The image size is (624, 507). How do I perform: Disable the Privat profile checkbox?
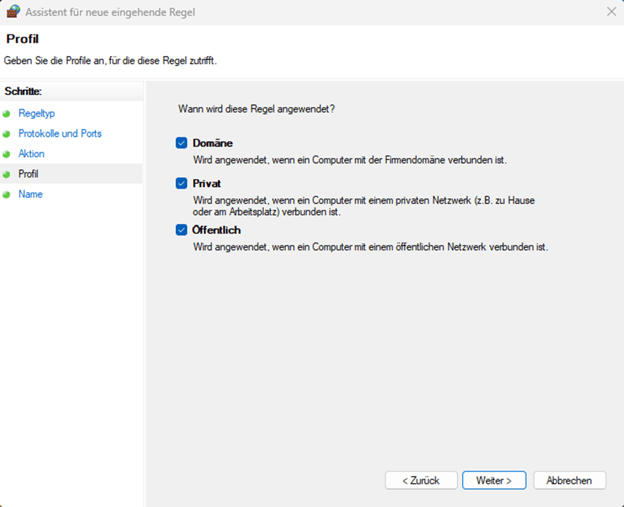(x=182, y=184)
